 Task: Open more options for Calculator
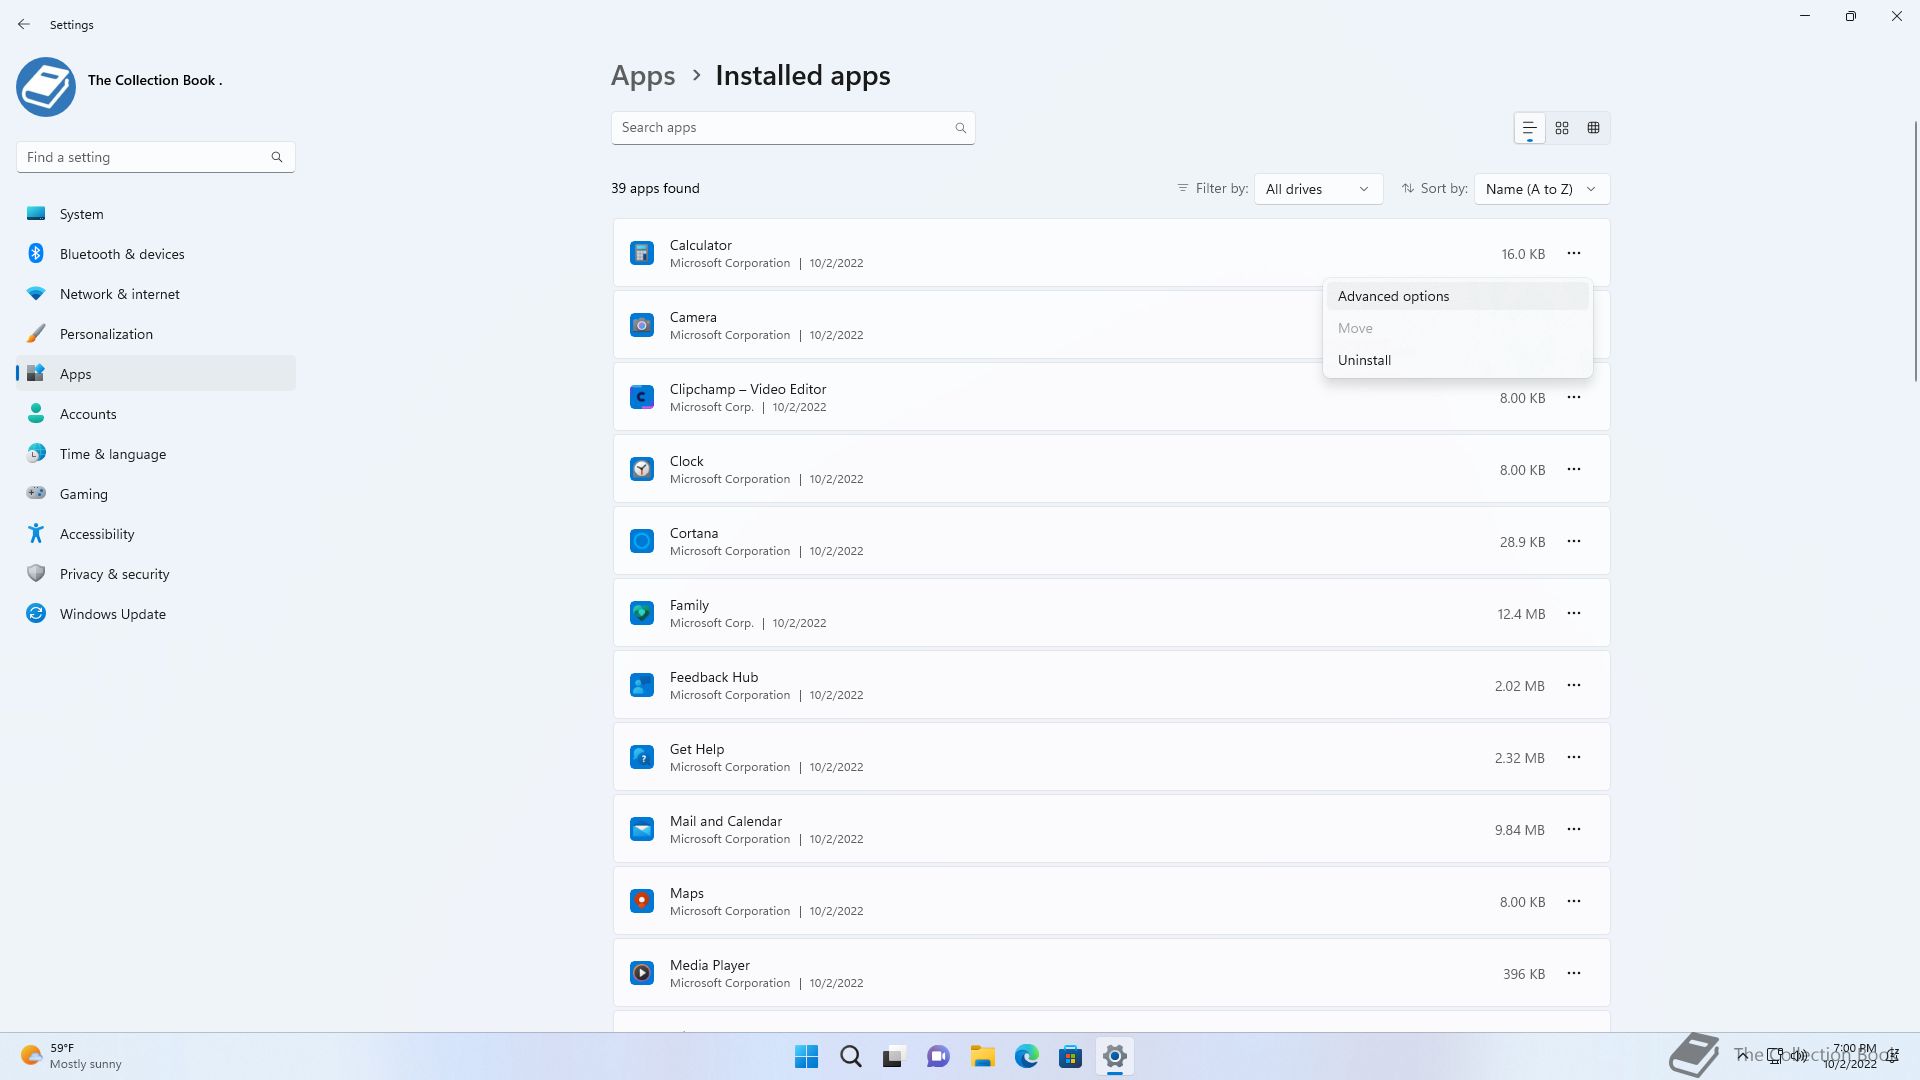coord(1573,253)
